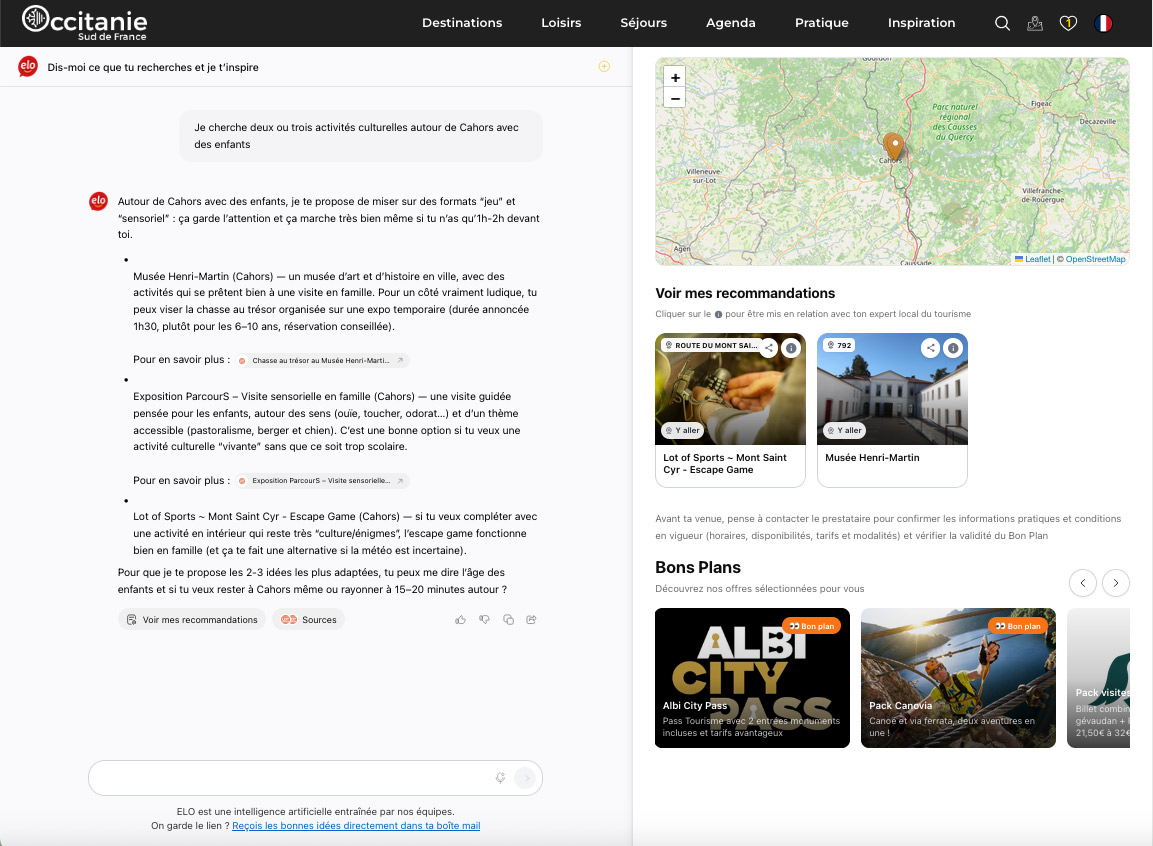Click Voir mes recommandations button in chat
Screen dimensions: 1153x846
[192, 620]
